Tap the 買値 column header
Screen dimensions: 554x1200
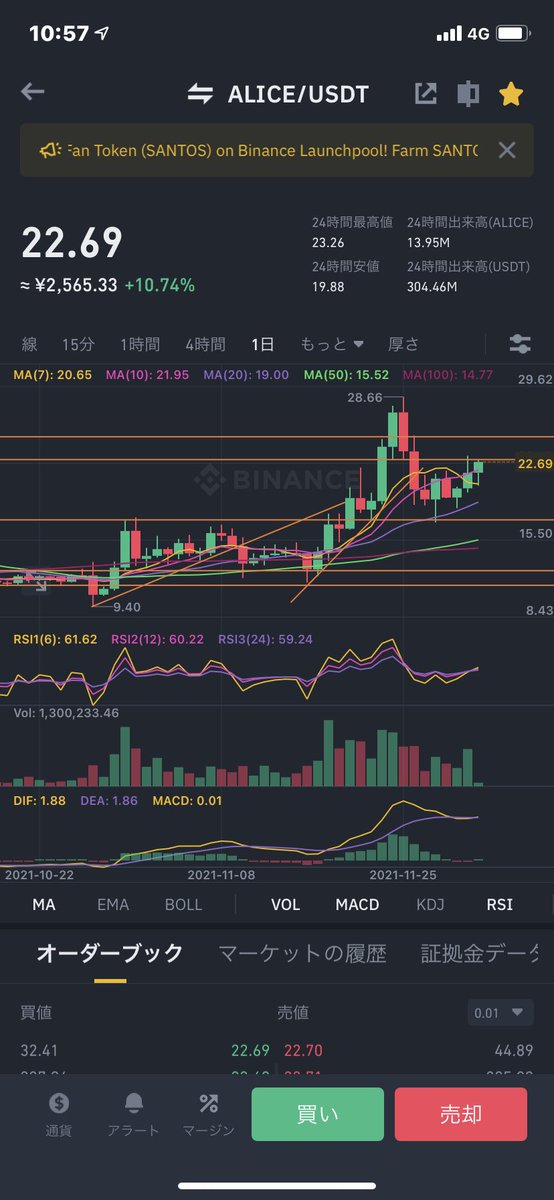[36, 1013]
